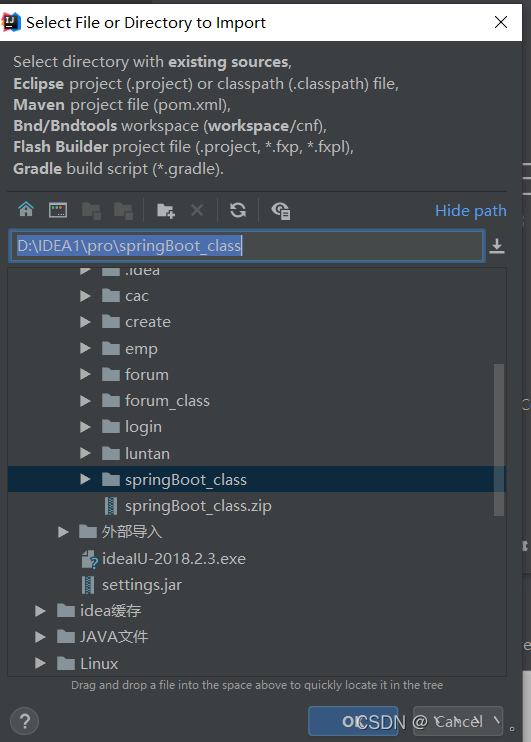This screenshot has height=742, width=531.
Task: Refresh the file tree
Action: click(238, 210)
